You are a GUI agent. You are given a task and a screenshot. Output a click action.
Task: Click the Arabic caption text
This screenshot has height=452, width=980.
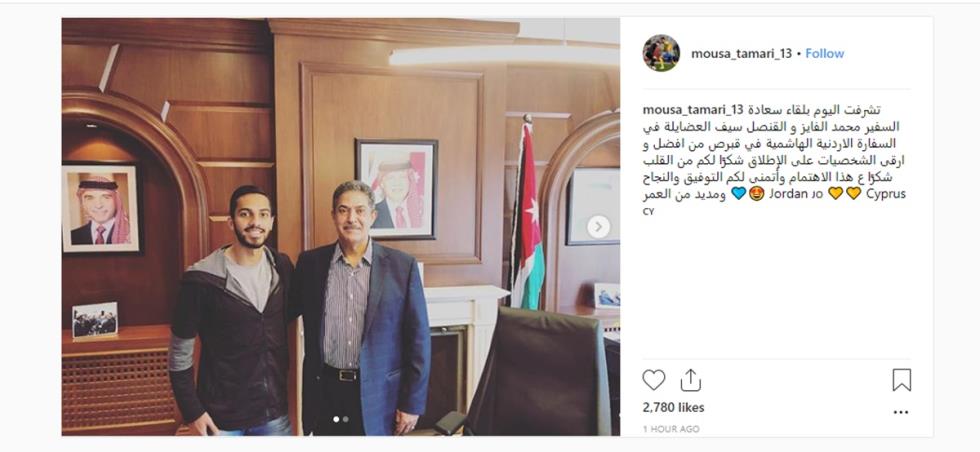[774, 152]
